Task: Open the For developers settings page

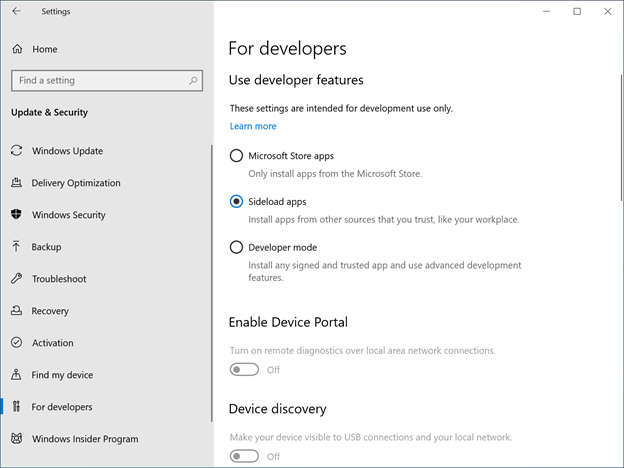Action: click(x=62, y=407)
